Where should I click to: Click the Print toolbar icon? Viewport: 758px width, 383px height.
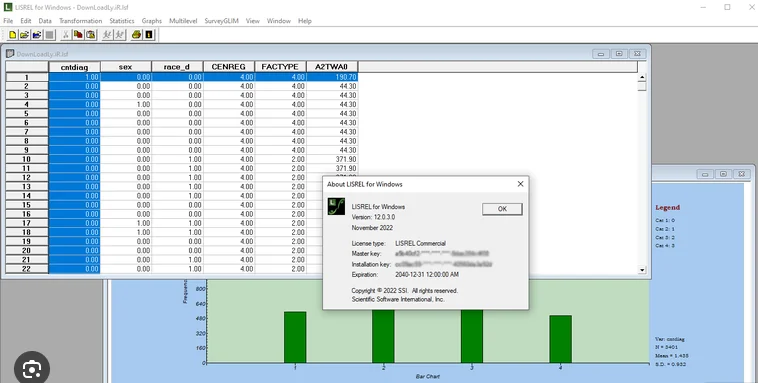point(136,35)
